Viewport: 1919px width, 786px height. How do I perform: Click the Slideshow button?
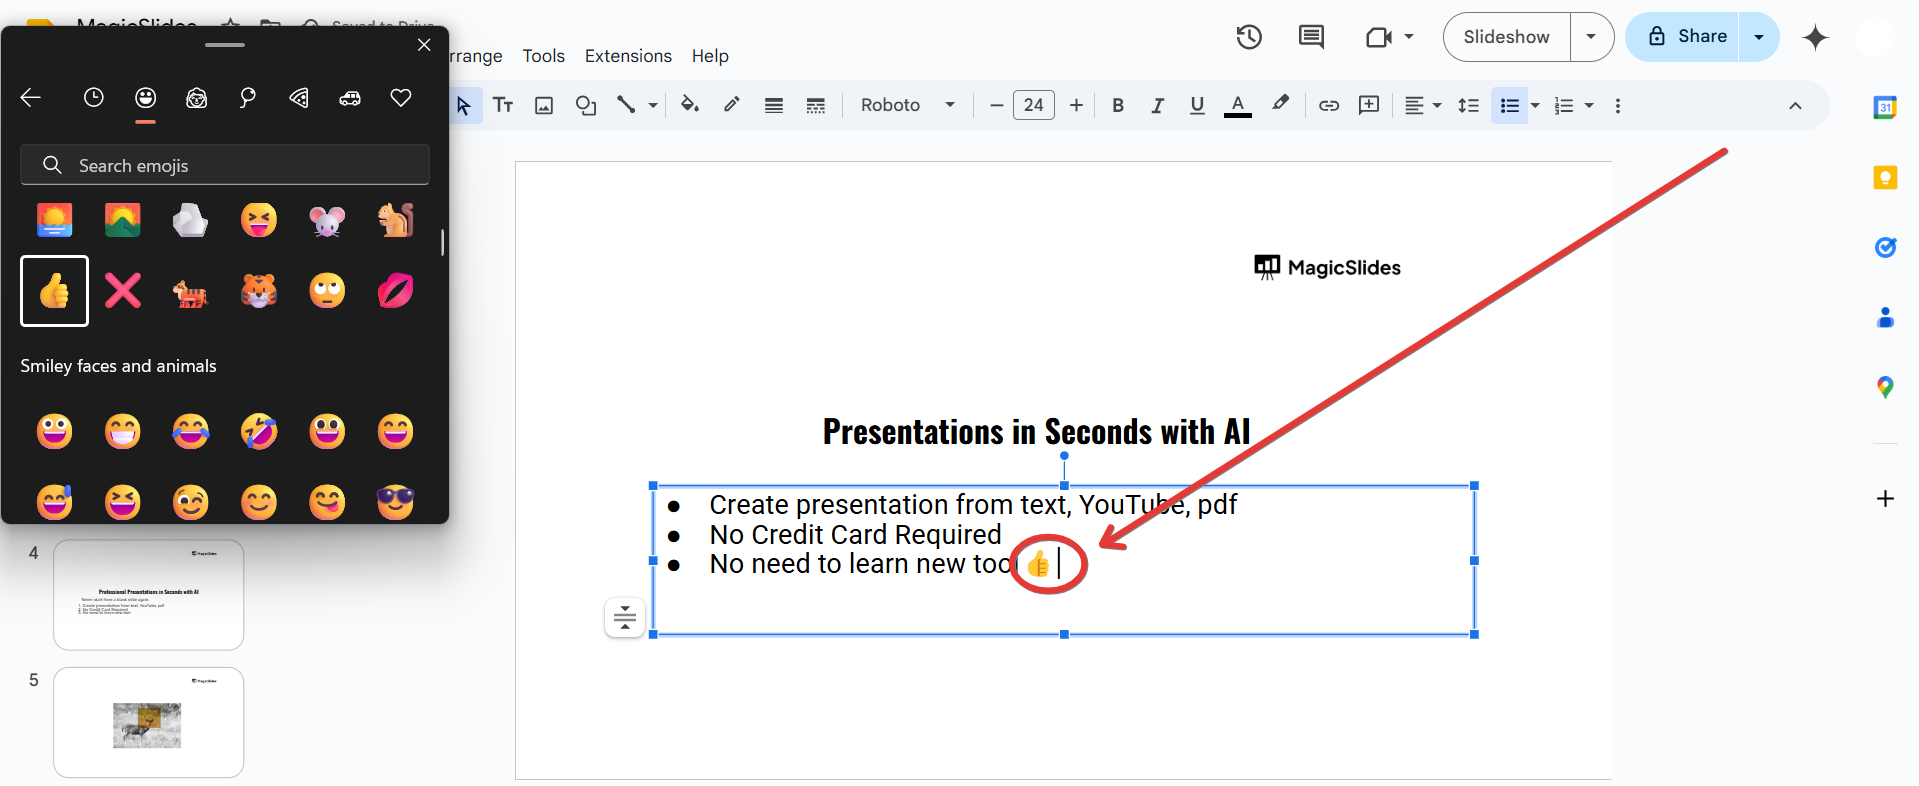pyautogui.click(x=1506, y=37)
